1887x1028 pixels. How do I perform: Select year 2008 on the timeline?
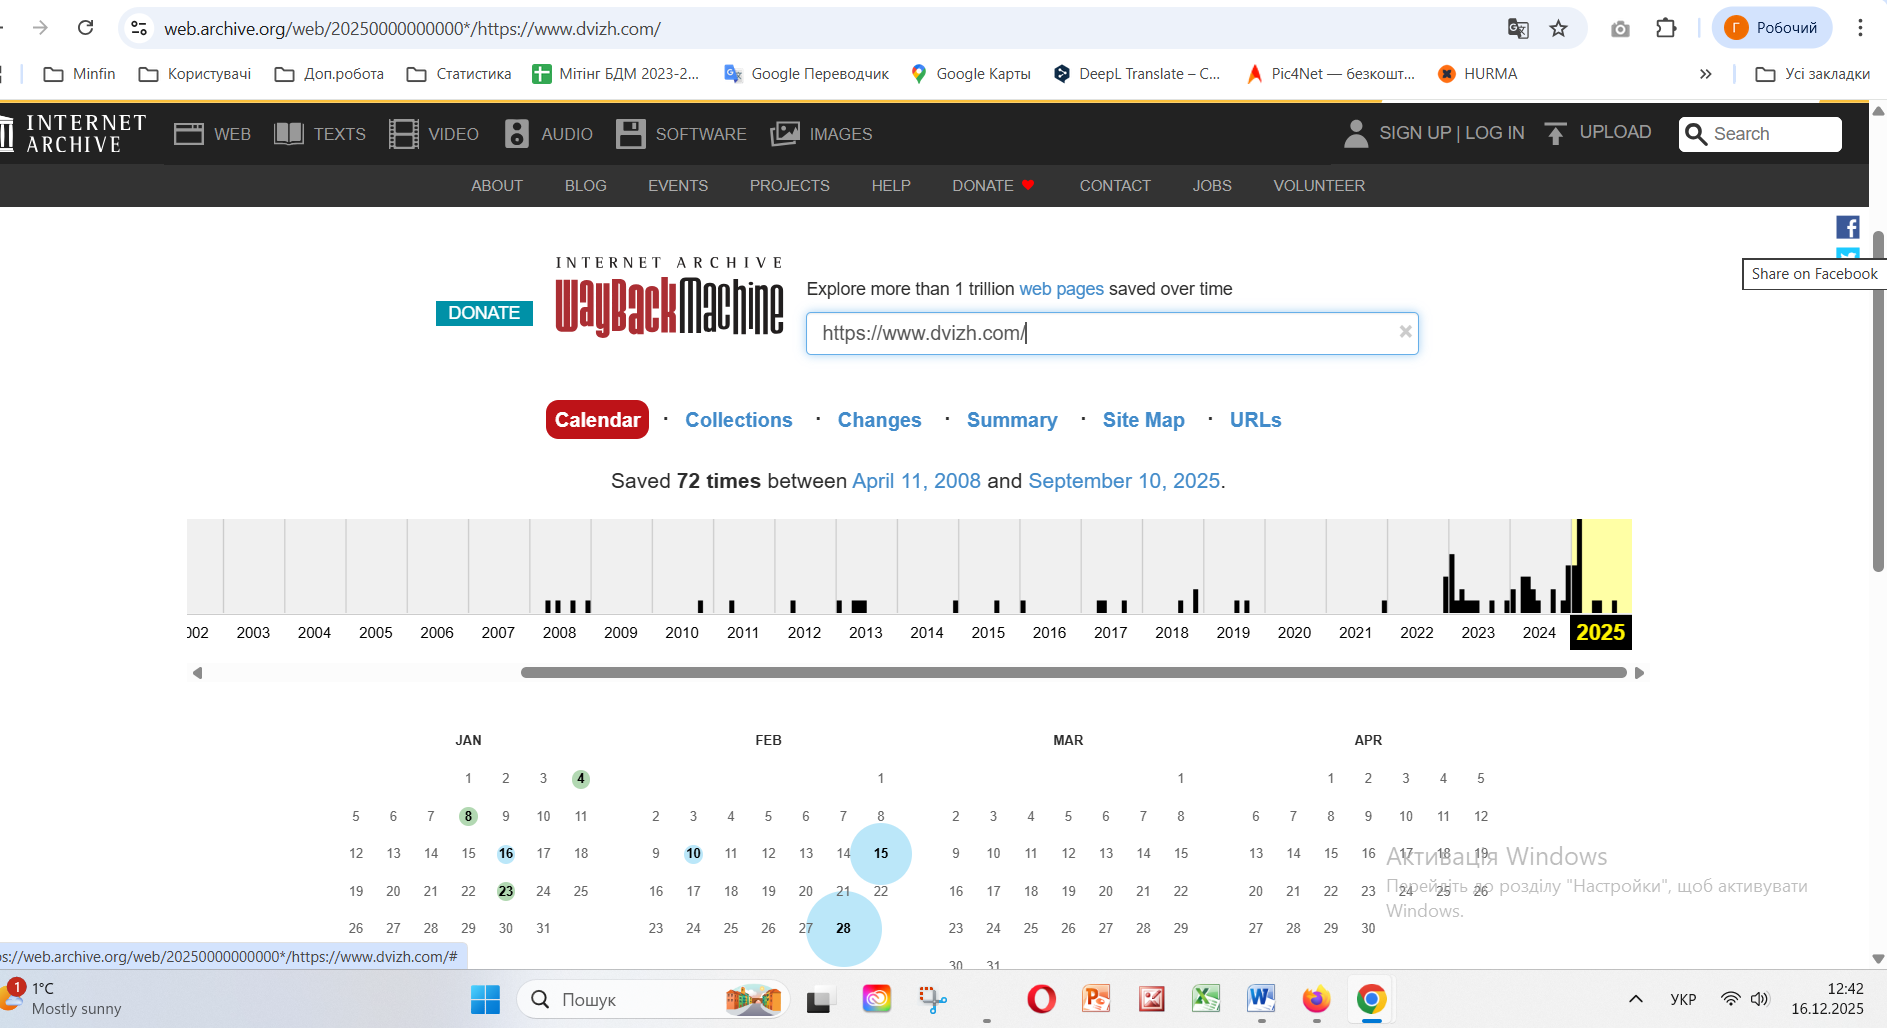tap(560, 632)
